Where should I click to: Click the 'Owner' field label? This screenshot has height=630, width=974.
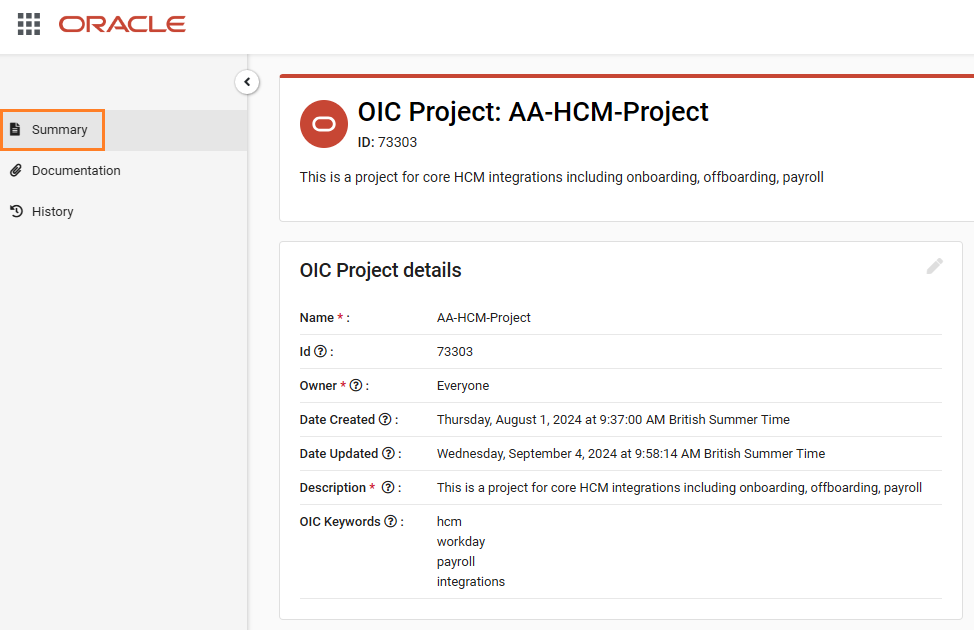[318, 386]
